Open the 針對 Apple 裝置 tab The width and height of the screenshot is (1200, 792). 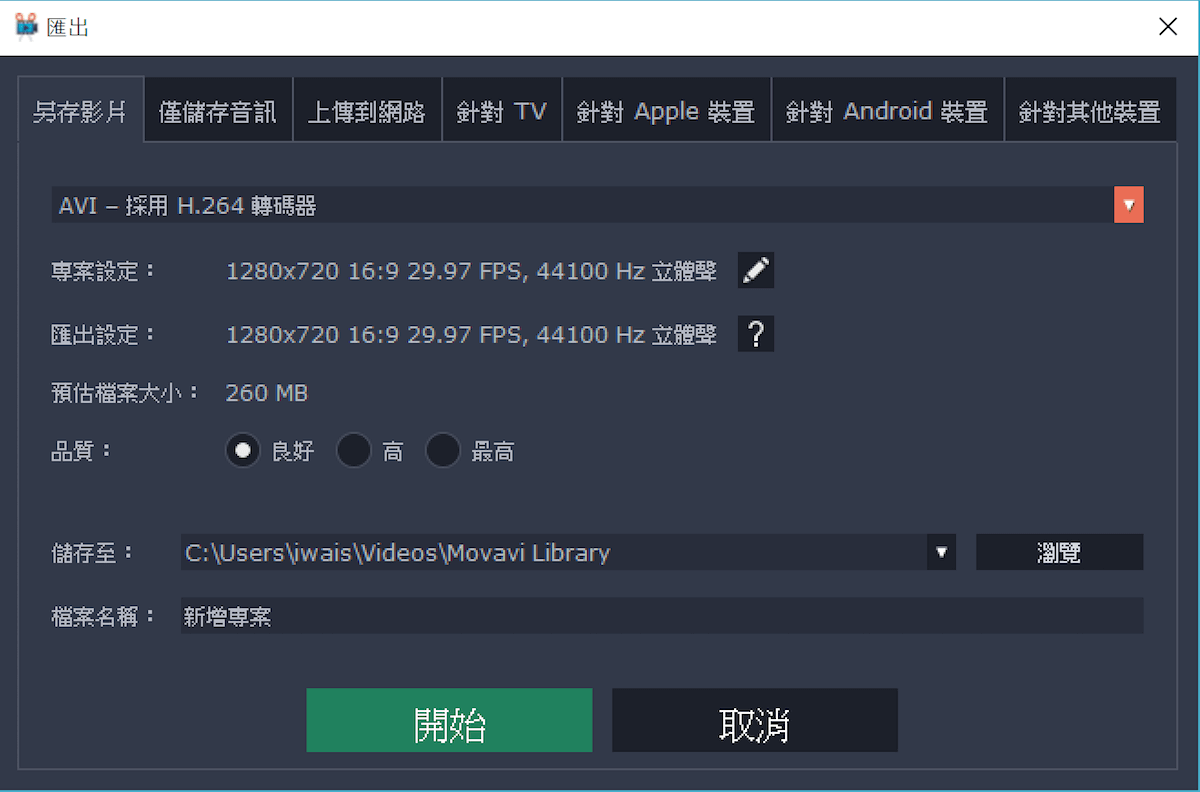click(x=666, y=111)
